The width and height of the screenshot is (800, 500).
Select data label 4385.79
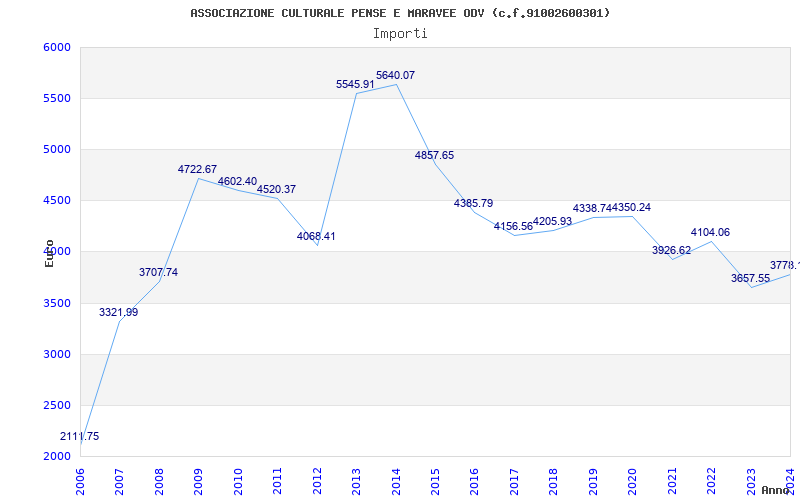pos(473,203)
